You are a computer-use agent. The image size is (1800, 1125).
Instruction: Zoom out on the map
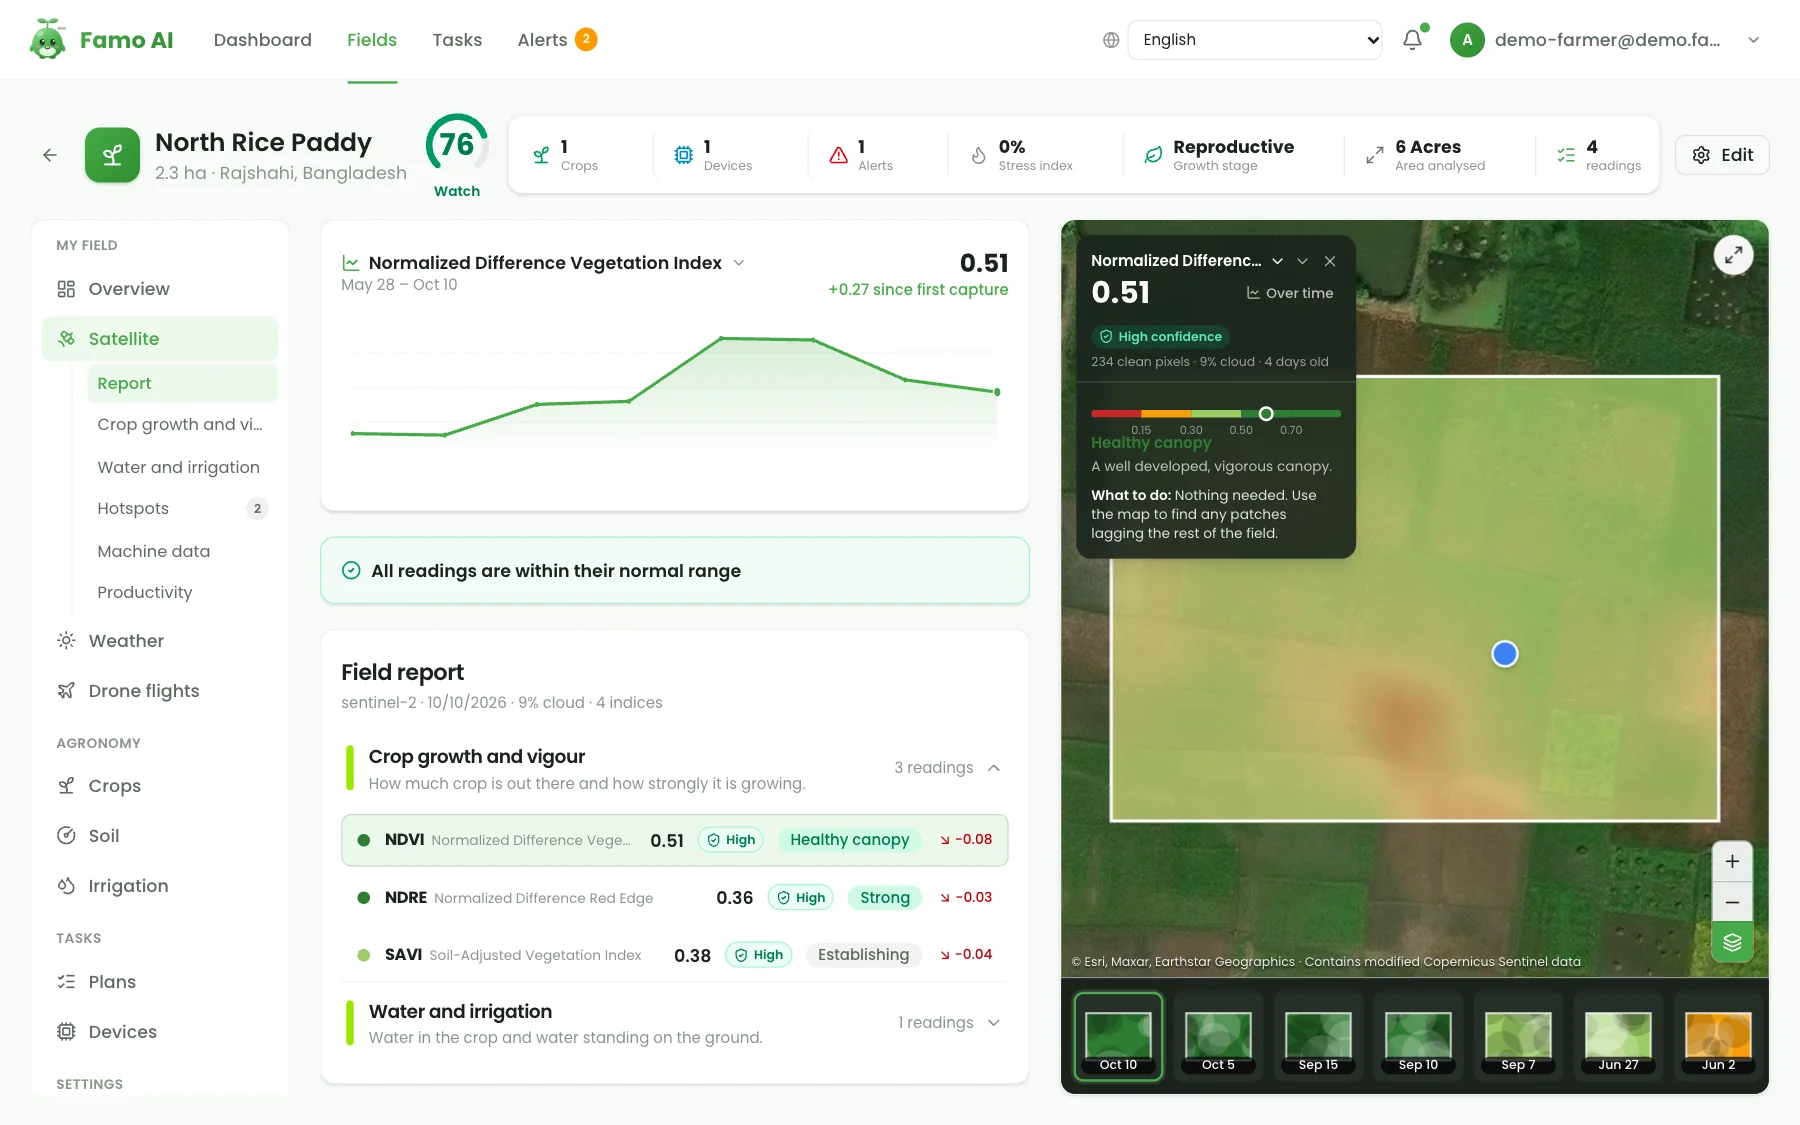click(x=1732, y=902)
